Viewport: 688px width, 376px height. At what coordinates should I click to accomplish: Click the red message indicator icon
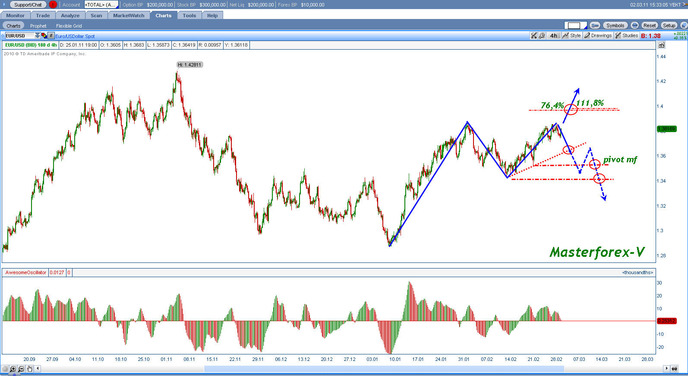pos(53,4)
